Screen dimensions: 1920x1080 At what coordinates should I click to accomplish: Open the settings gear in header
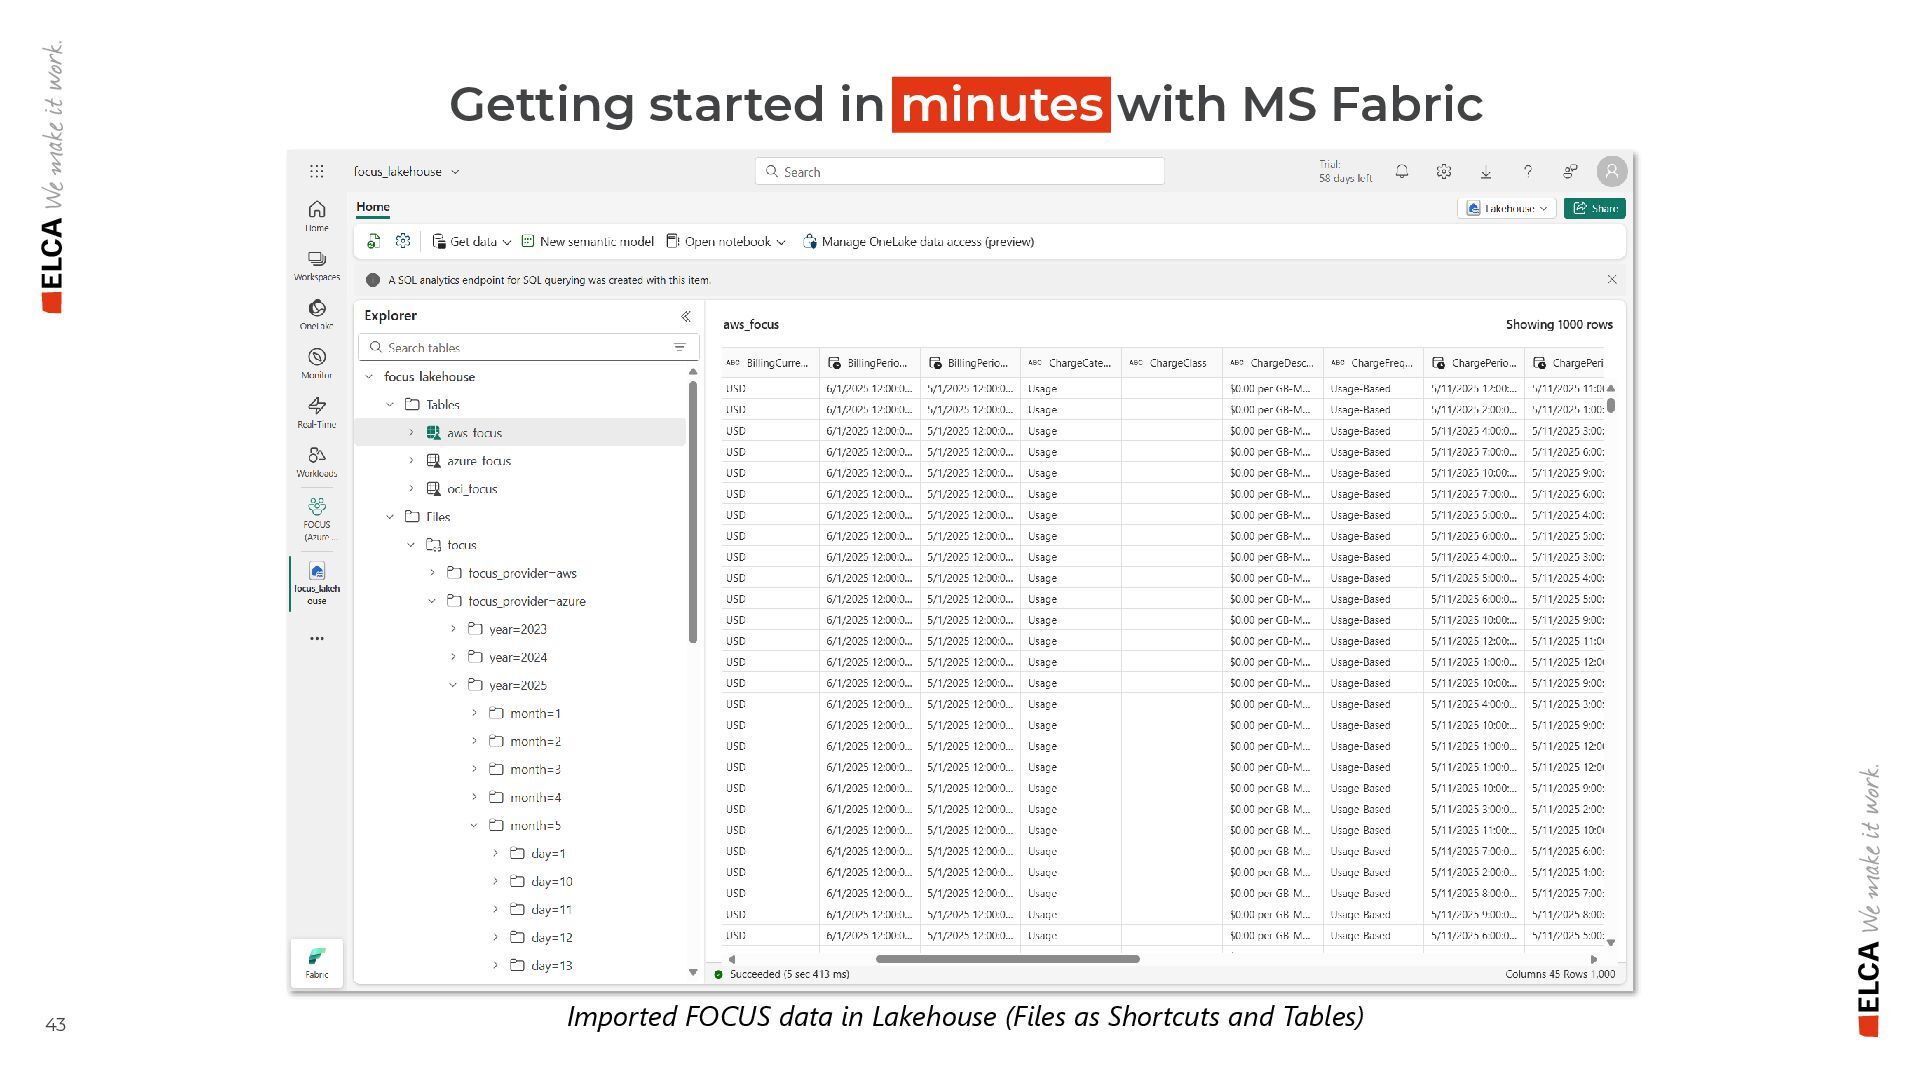point(1444,172)
